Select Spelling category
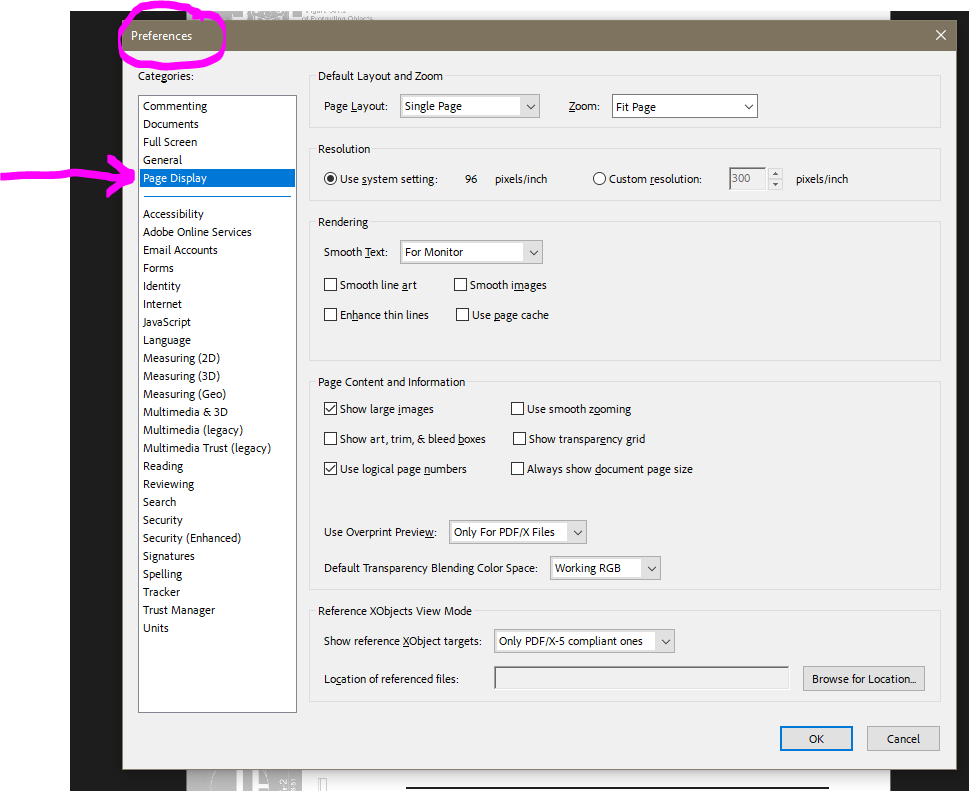This screenshot has height=791, width=969. pyautogui.click(x=163, y=574)
